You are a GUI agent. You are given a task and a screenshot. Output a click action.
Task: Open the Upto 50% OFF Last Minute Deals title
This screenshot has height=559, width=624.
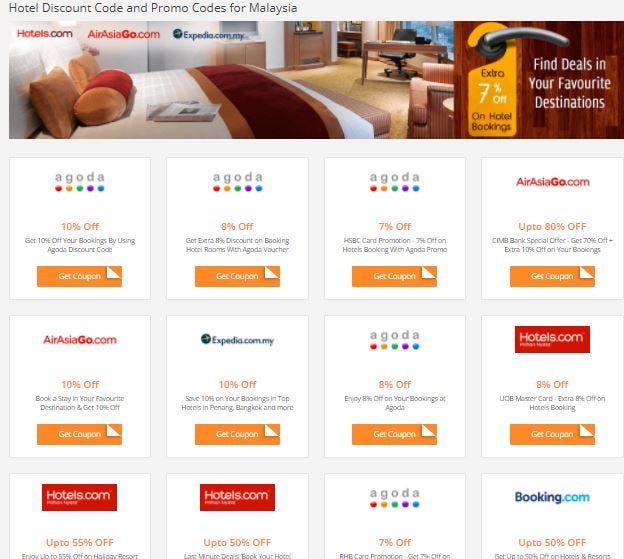(237, 542)
